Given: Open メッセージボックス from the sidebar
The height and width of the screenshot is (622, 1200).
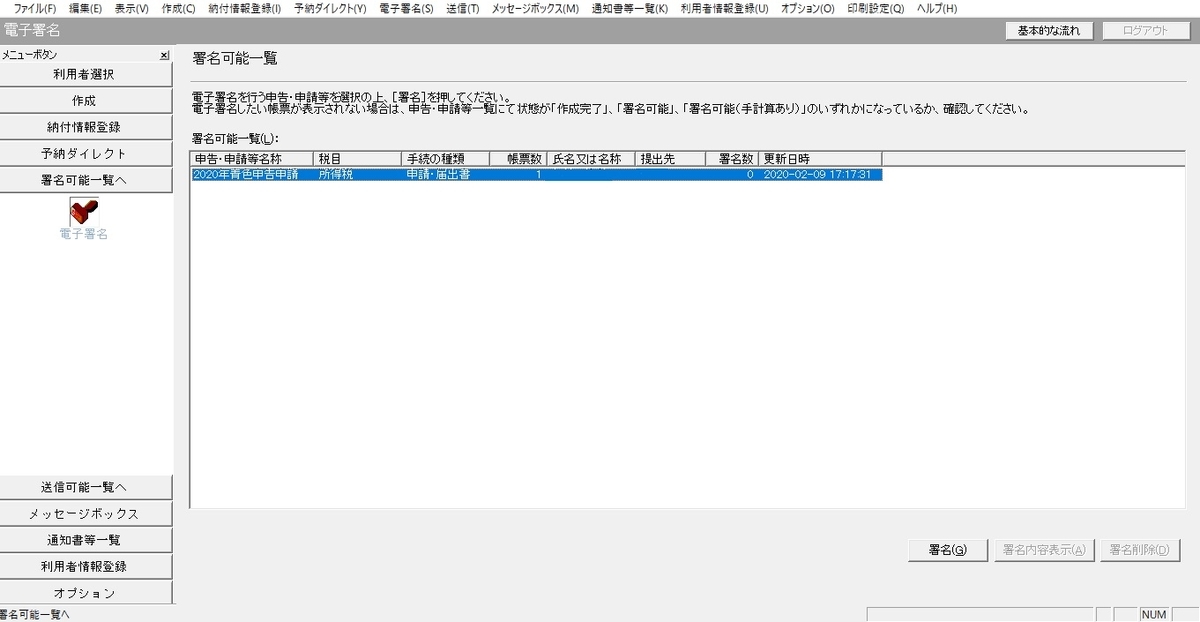Looking at the screenshot, I should [84, 514].
